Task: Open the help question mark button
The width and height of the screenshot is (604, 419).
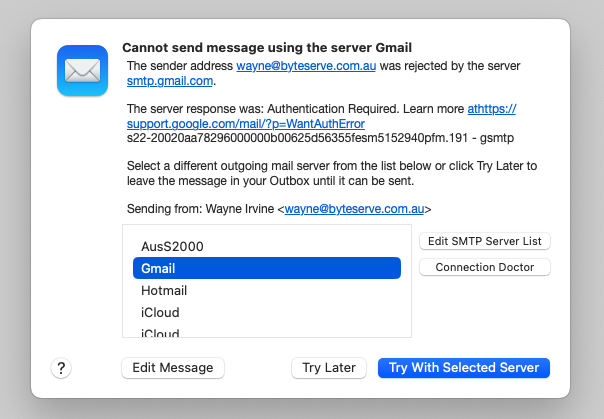Action: click(61, 368)
